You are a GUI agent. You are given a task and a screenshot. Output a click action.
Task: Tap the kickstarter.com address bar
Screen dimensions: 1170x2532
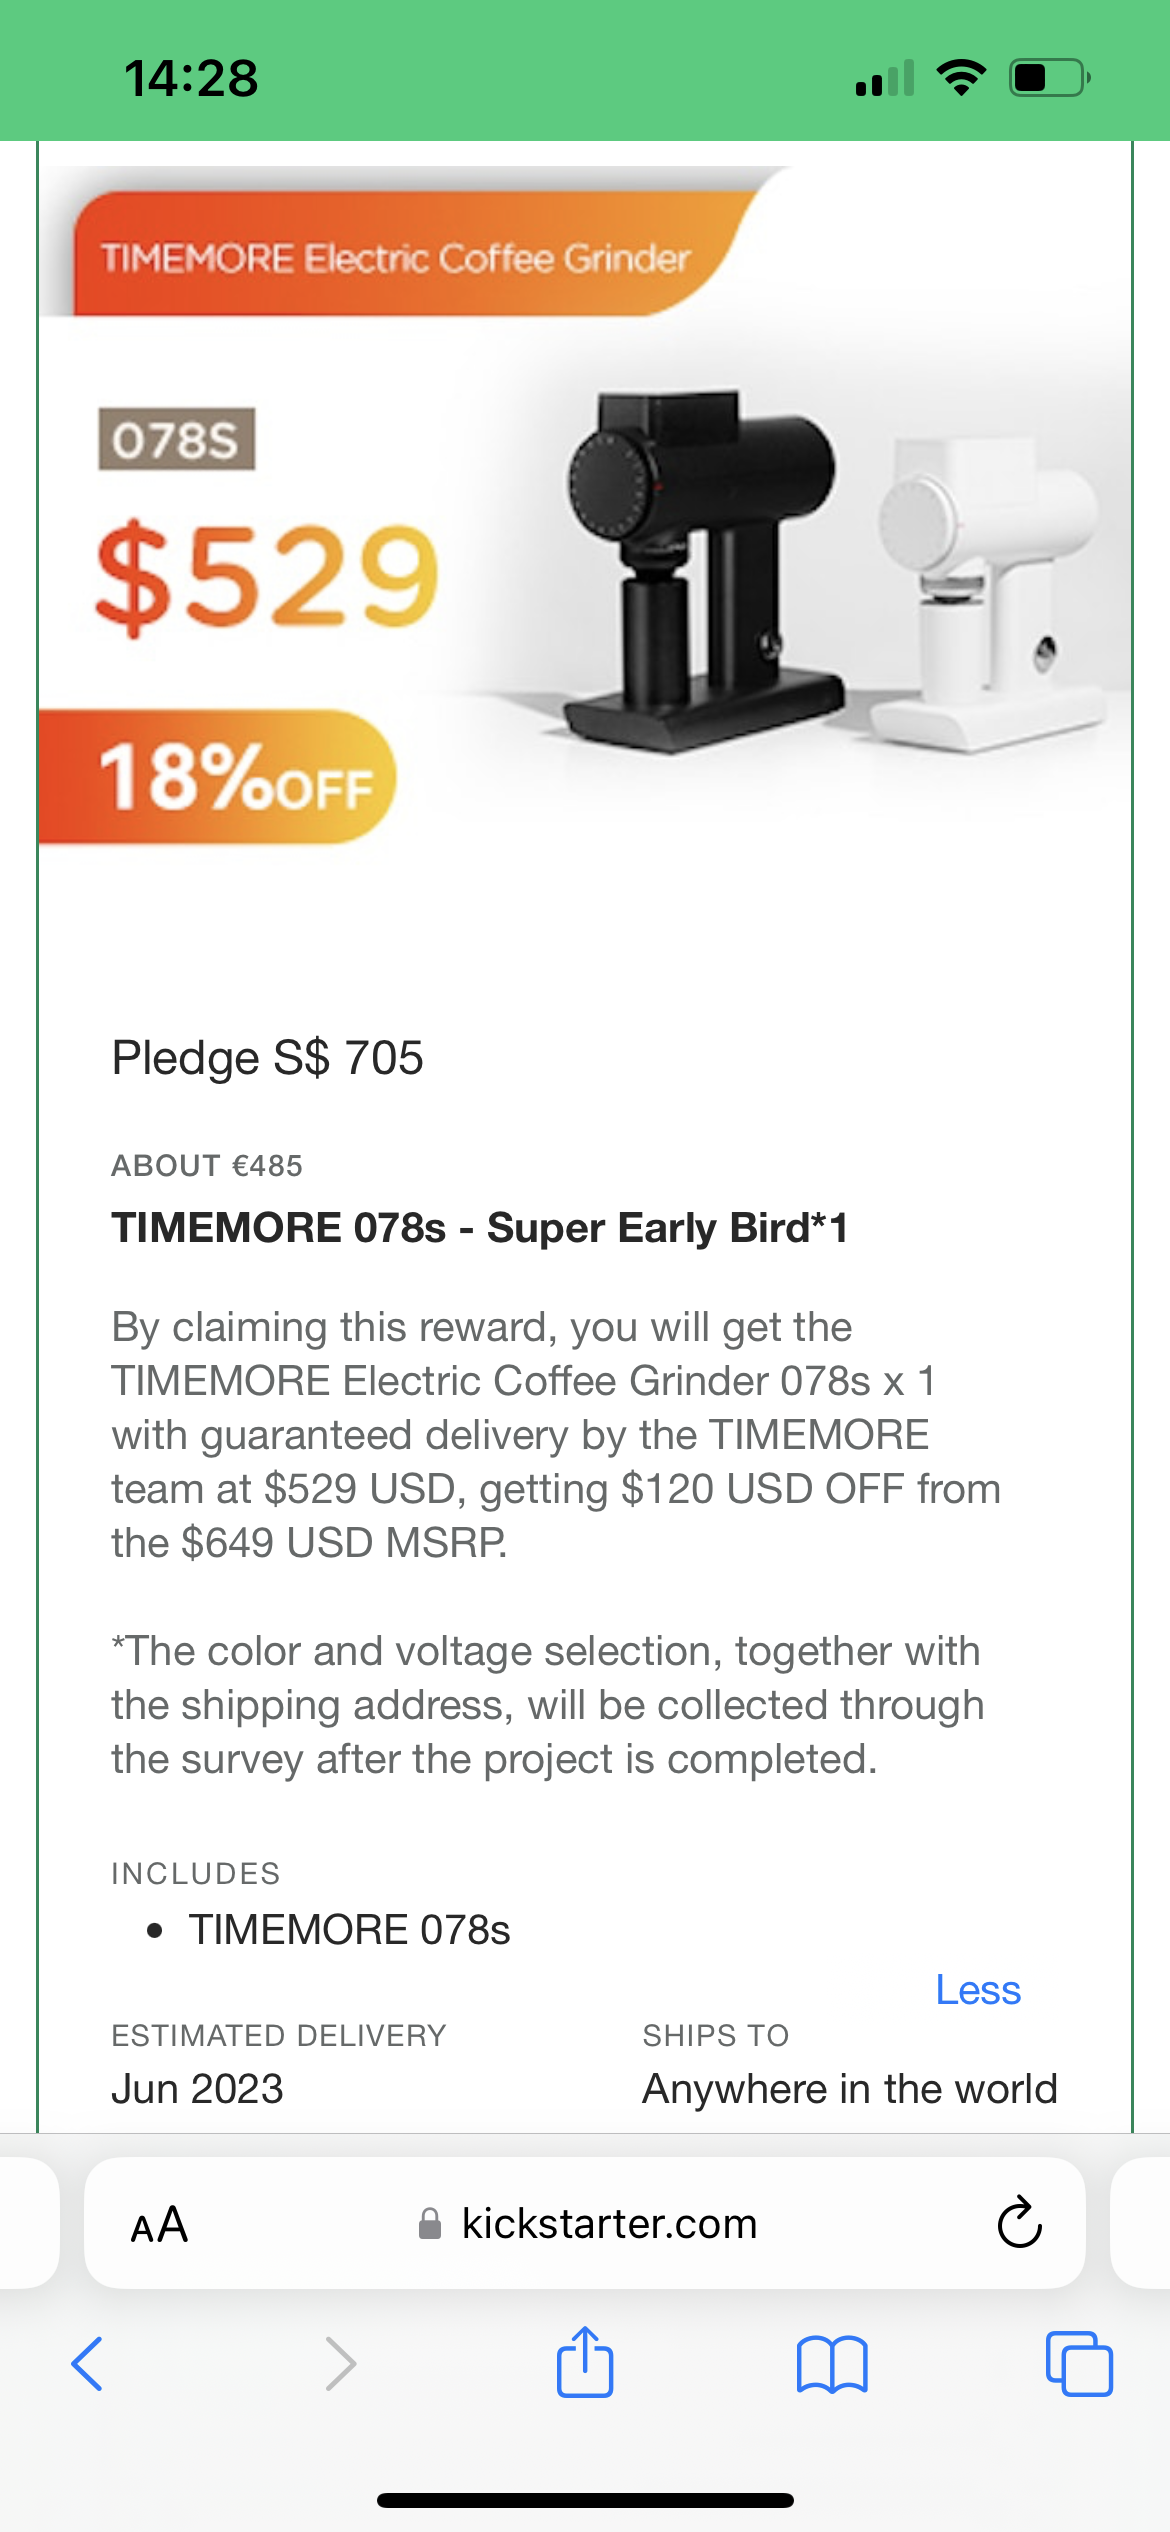(x=608, y=2224)
